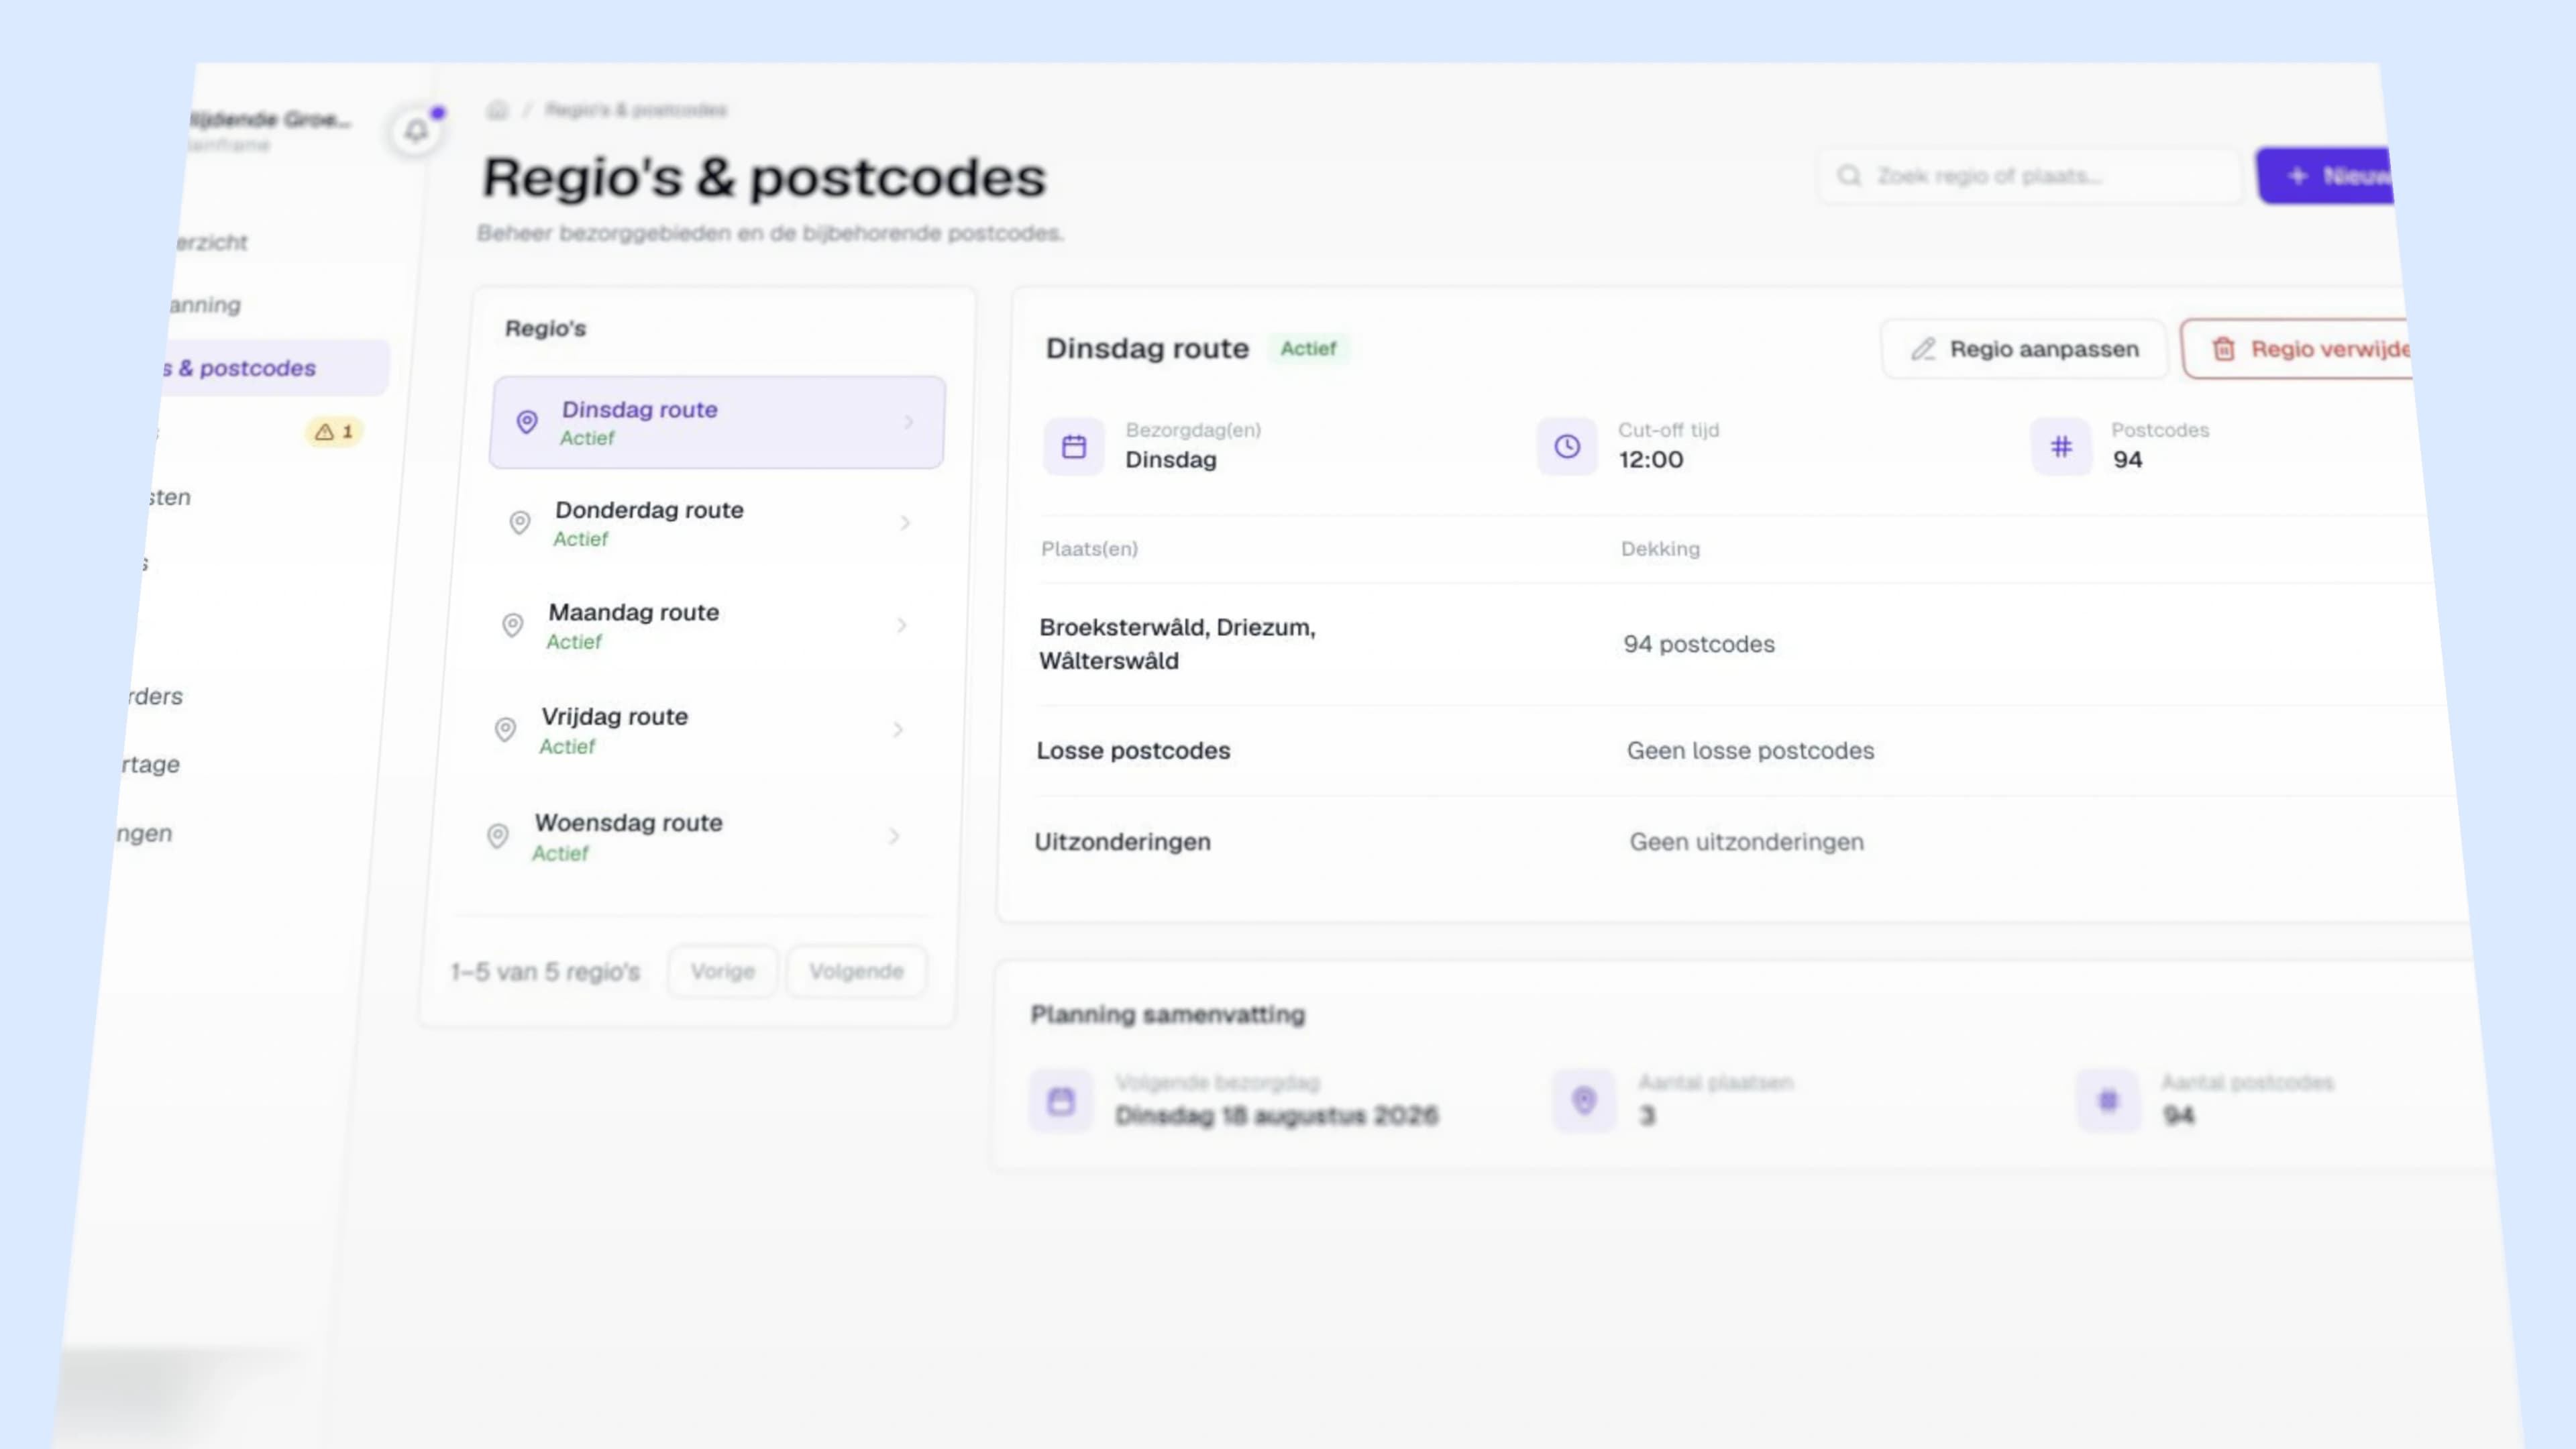Click the blue Nieuw button
This screenshot has height=1449, width=2576.
[x=2325, y=176]
